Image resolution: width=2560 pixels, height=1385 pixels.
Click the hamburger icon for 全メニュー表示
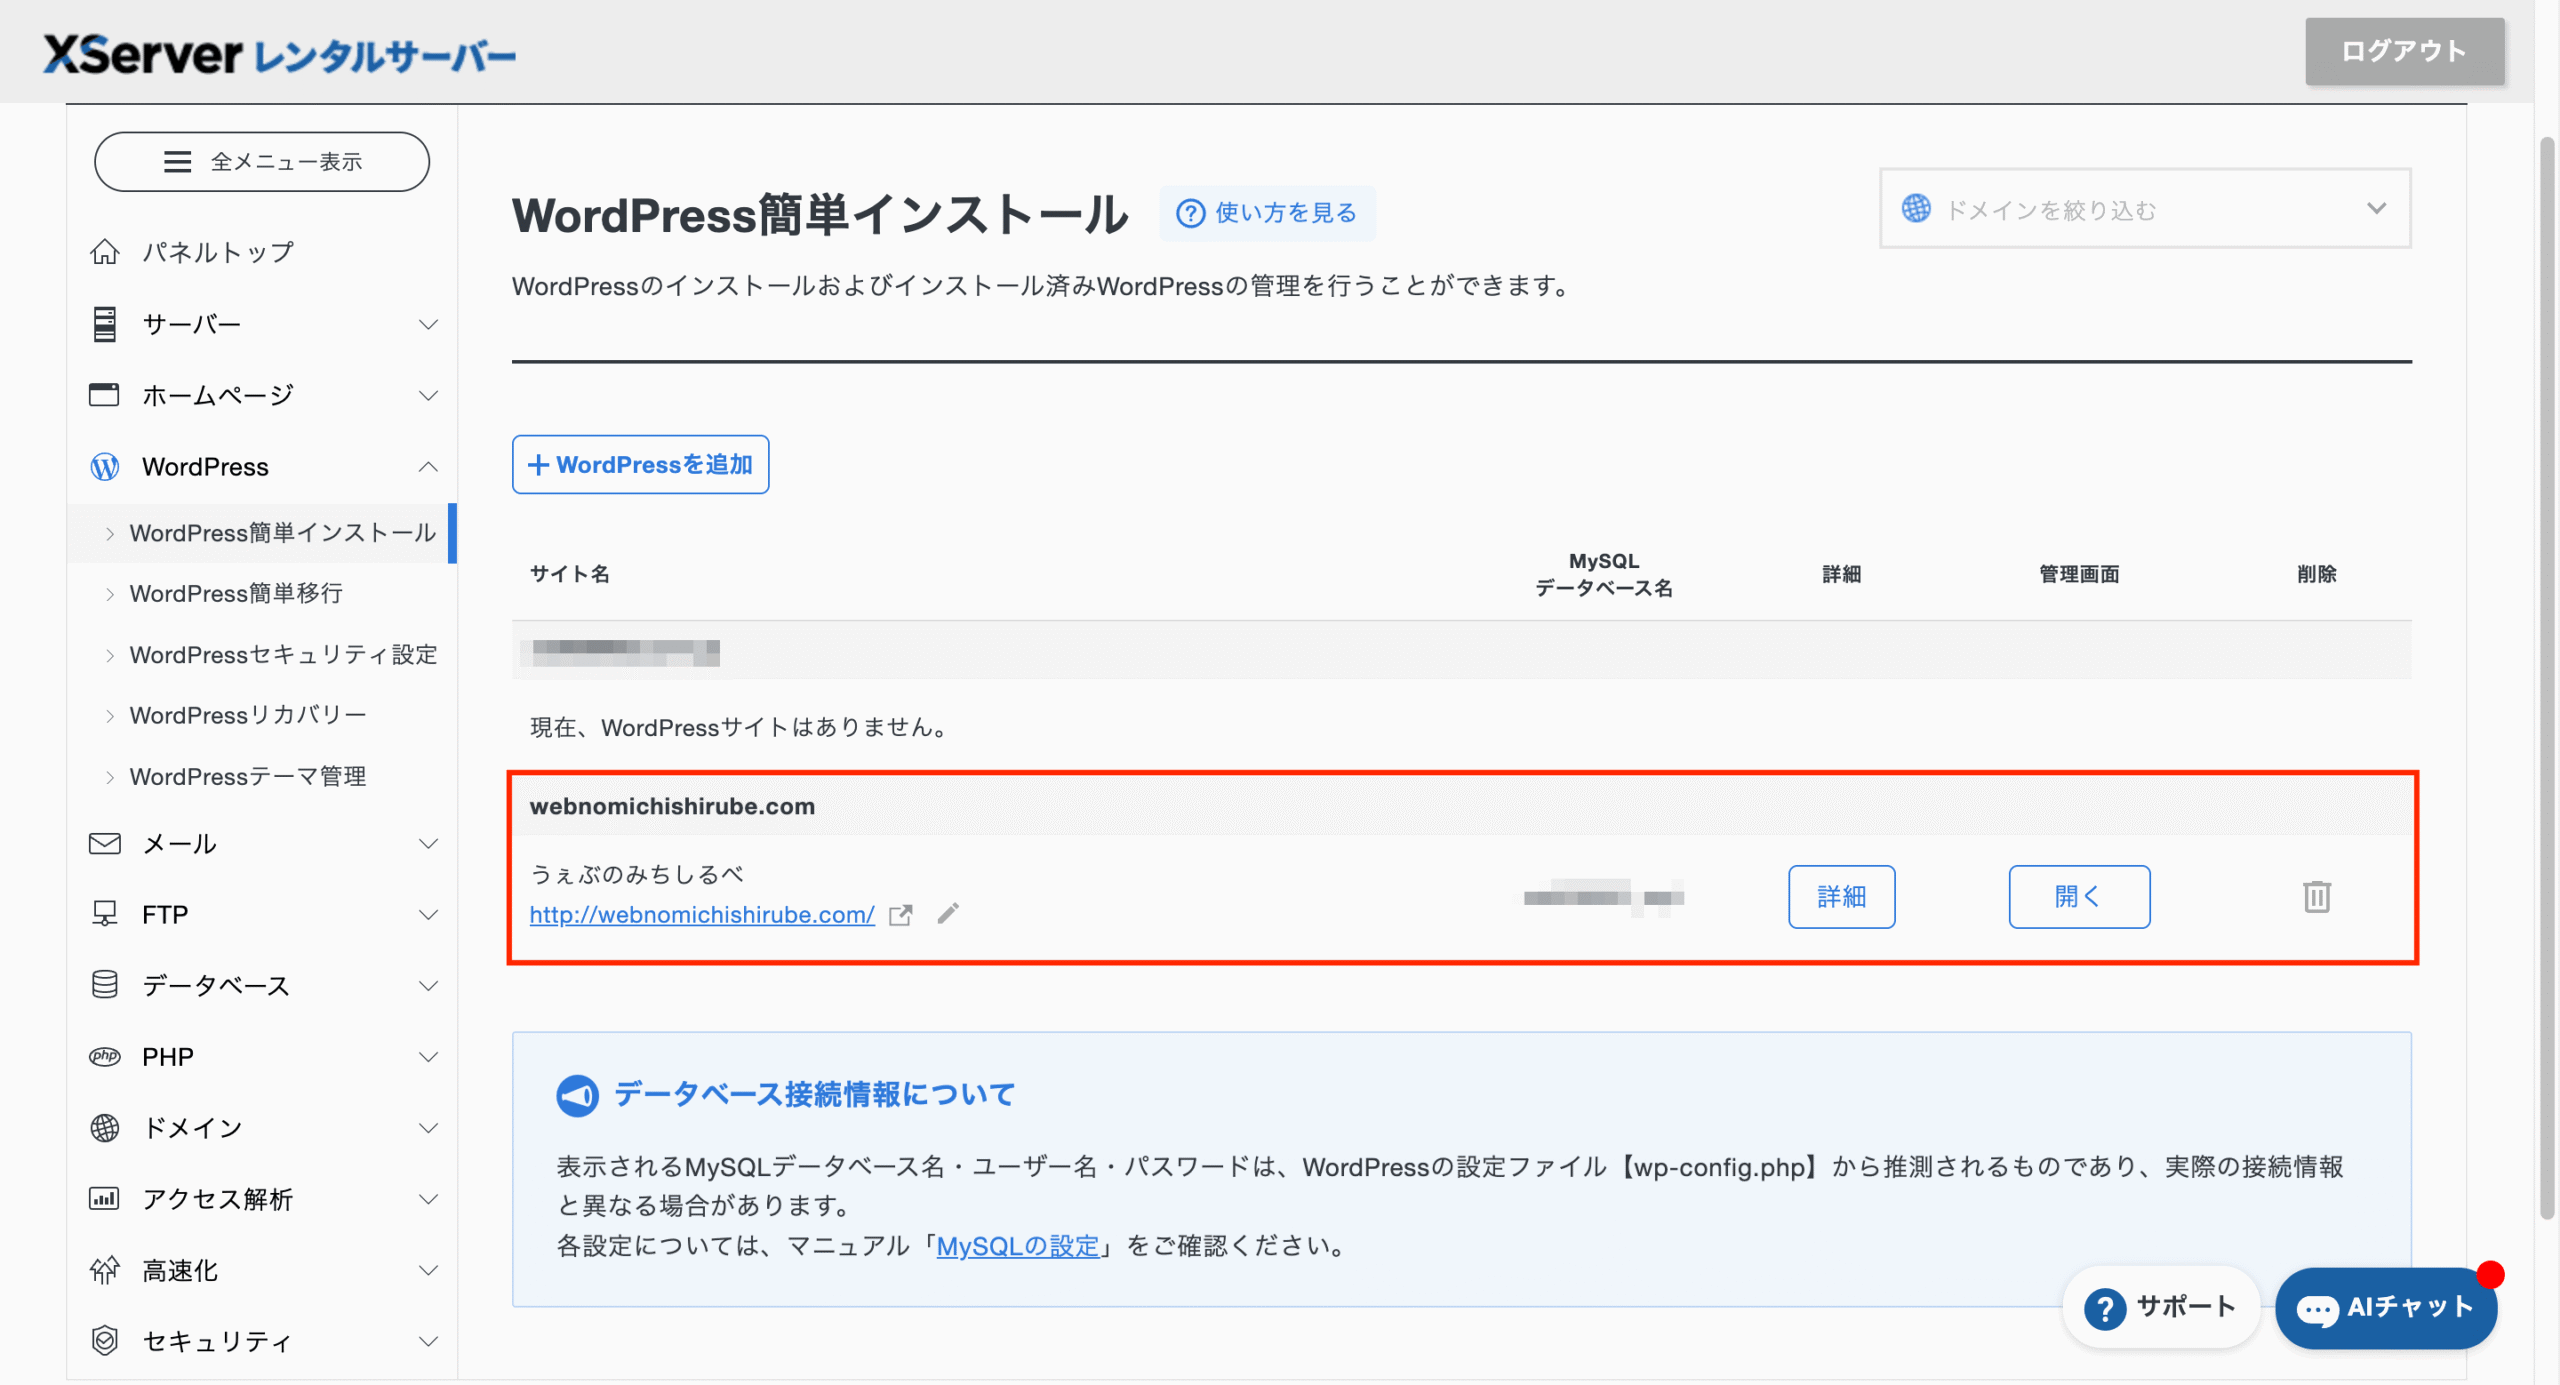[178, 162]
